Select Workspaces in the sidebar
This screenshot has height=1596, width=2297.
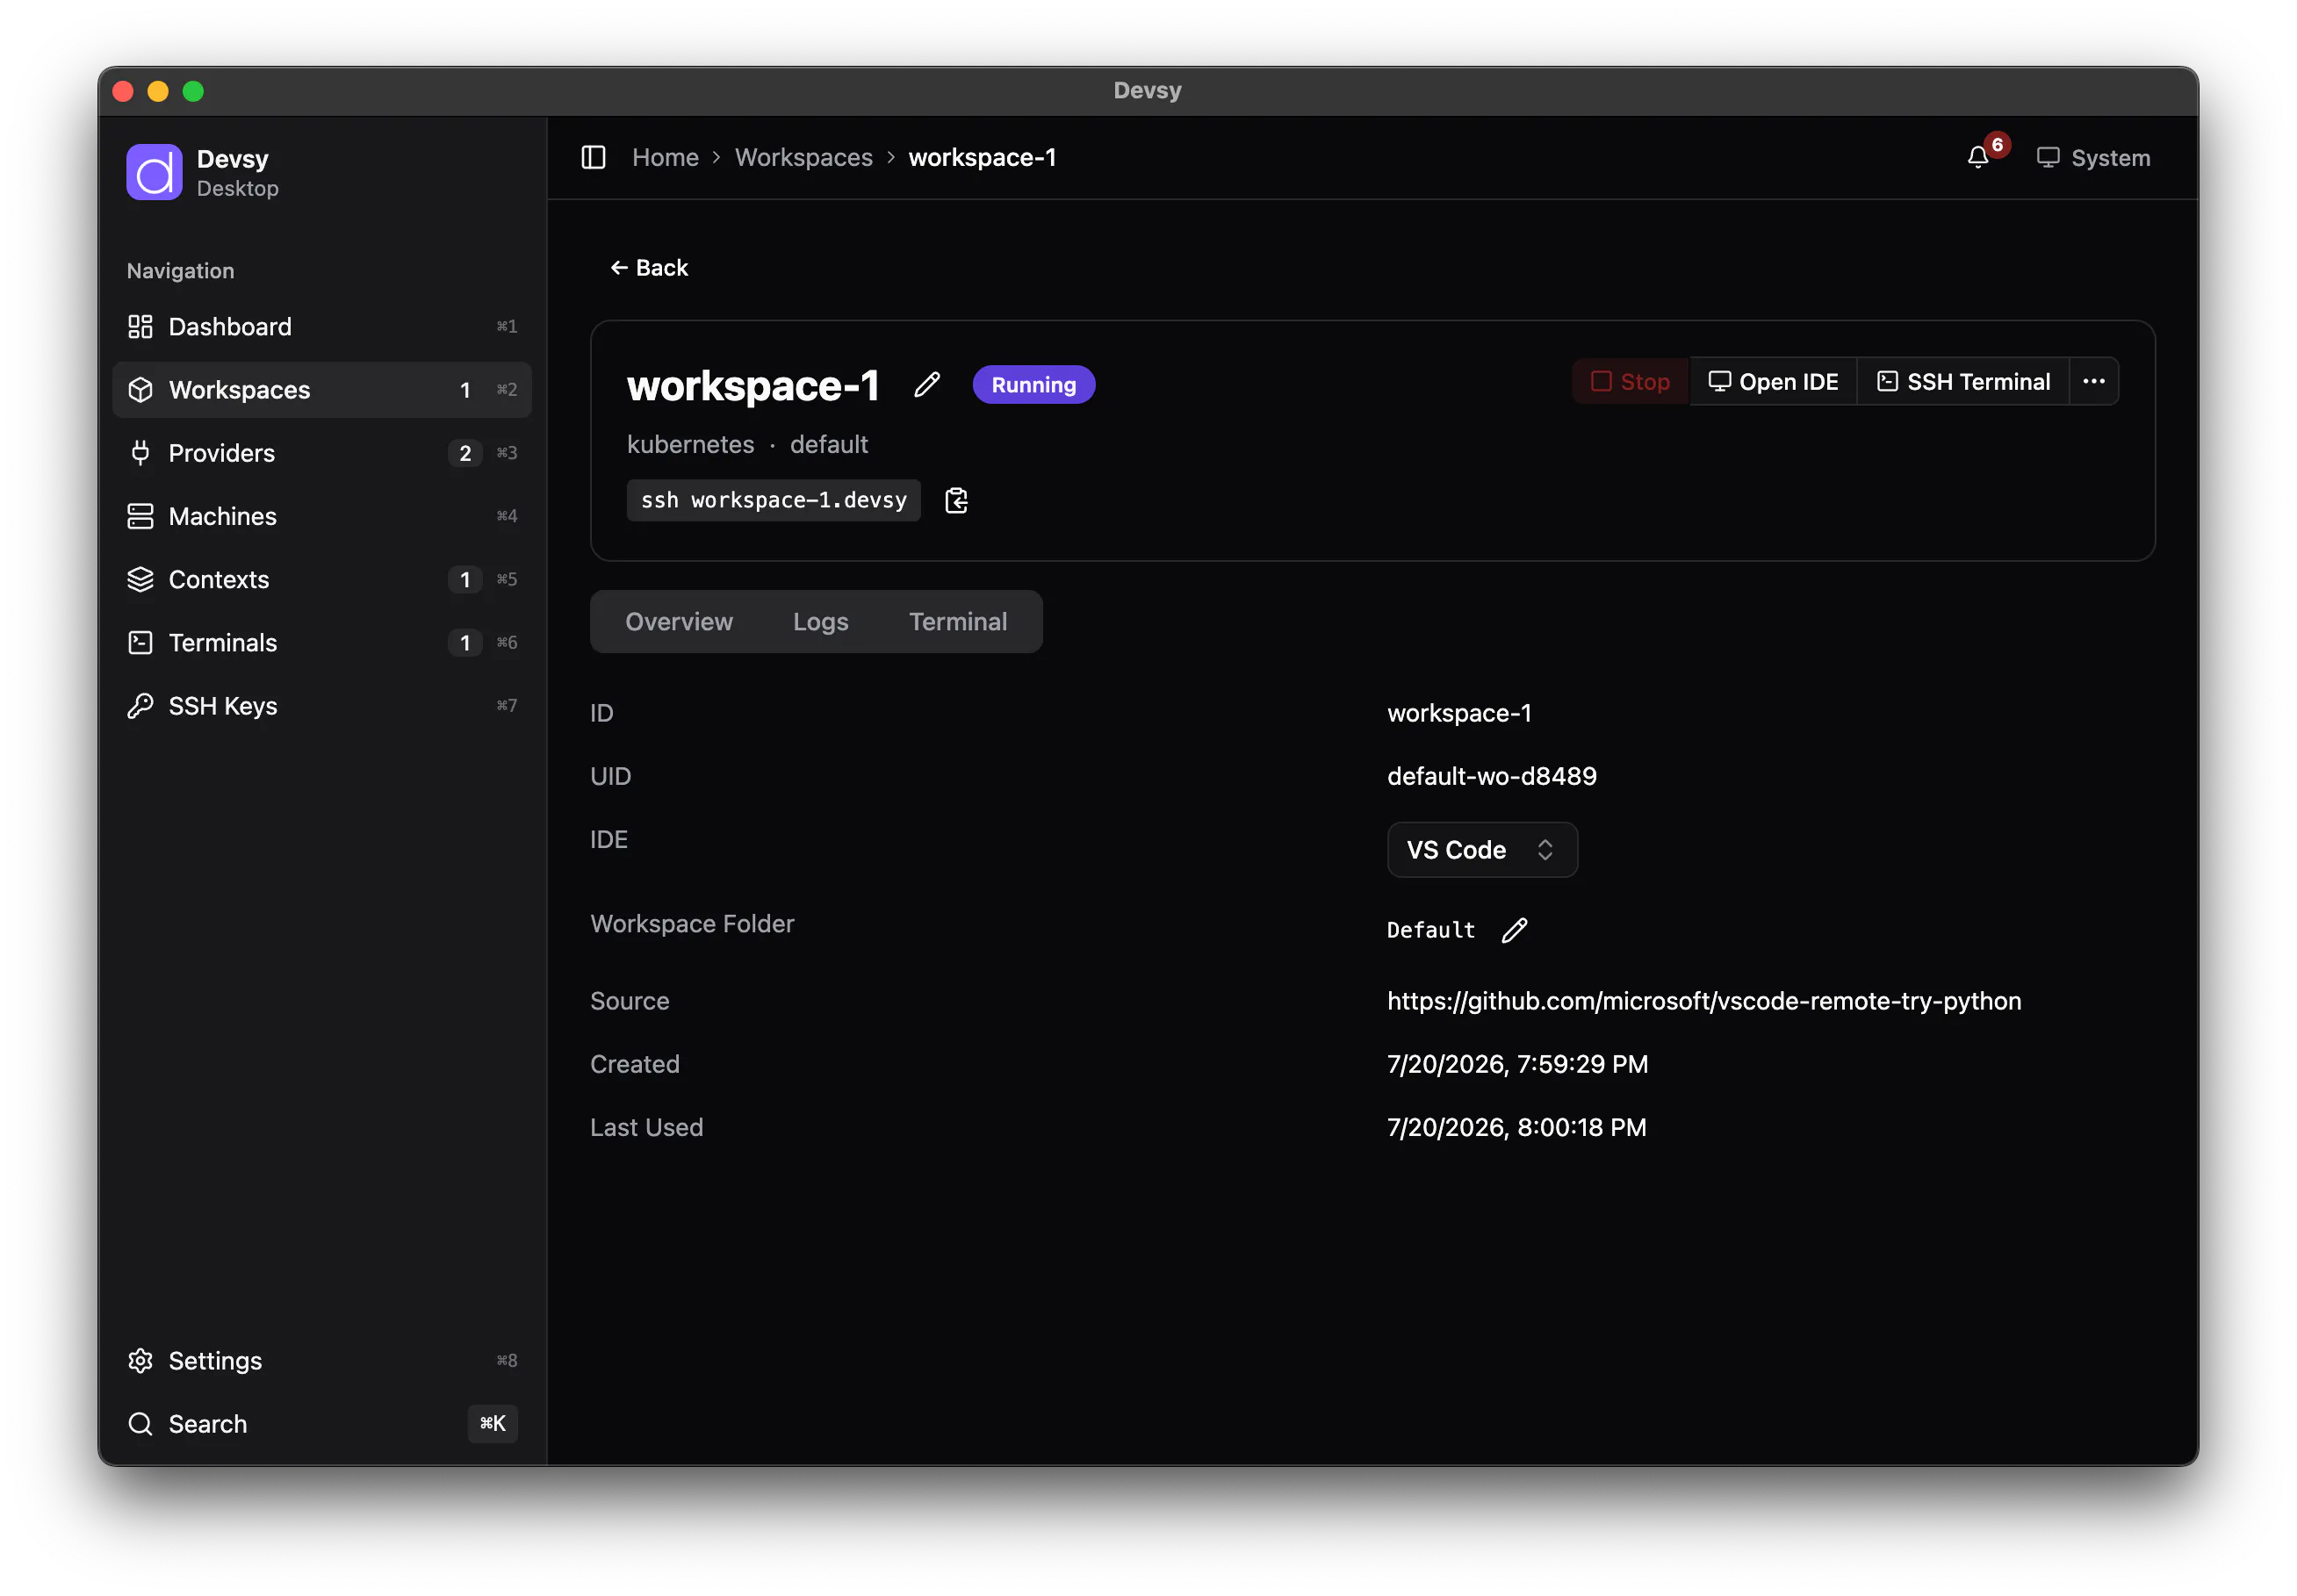[322, 389]
